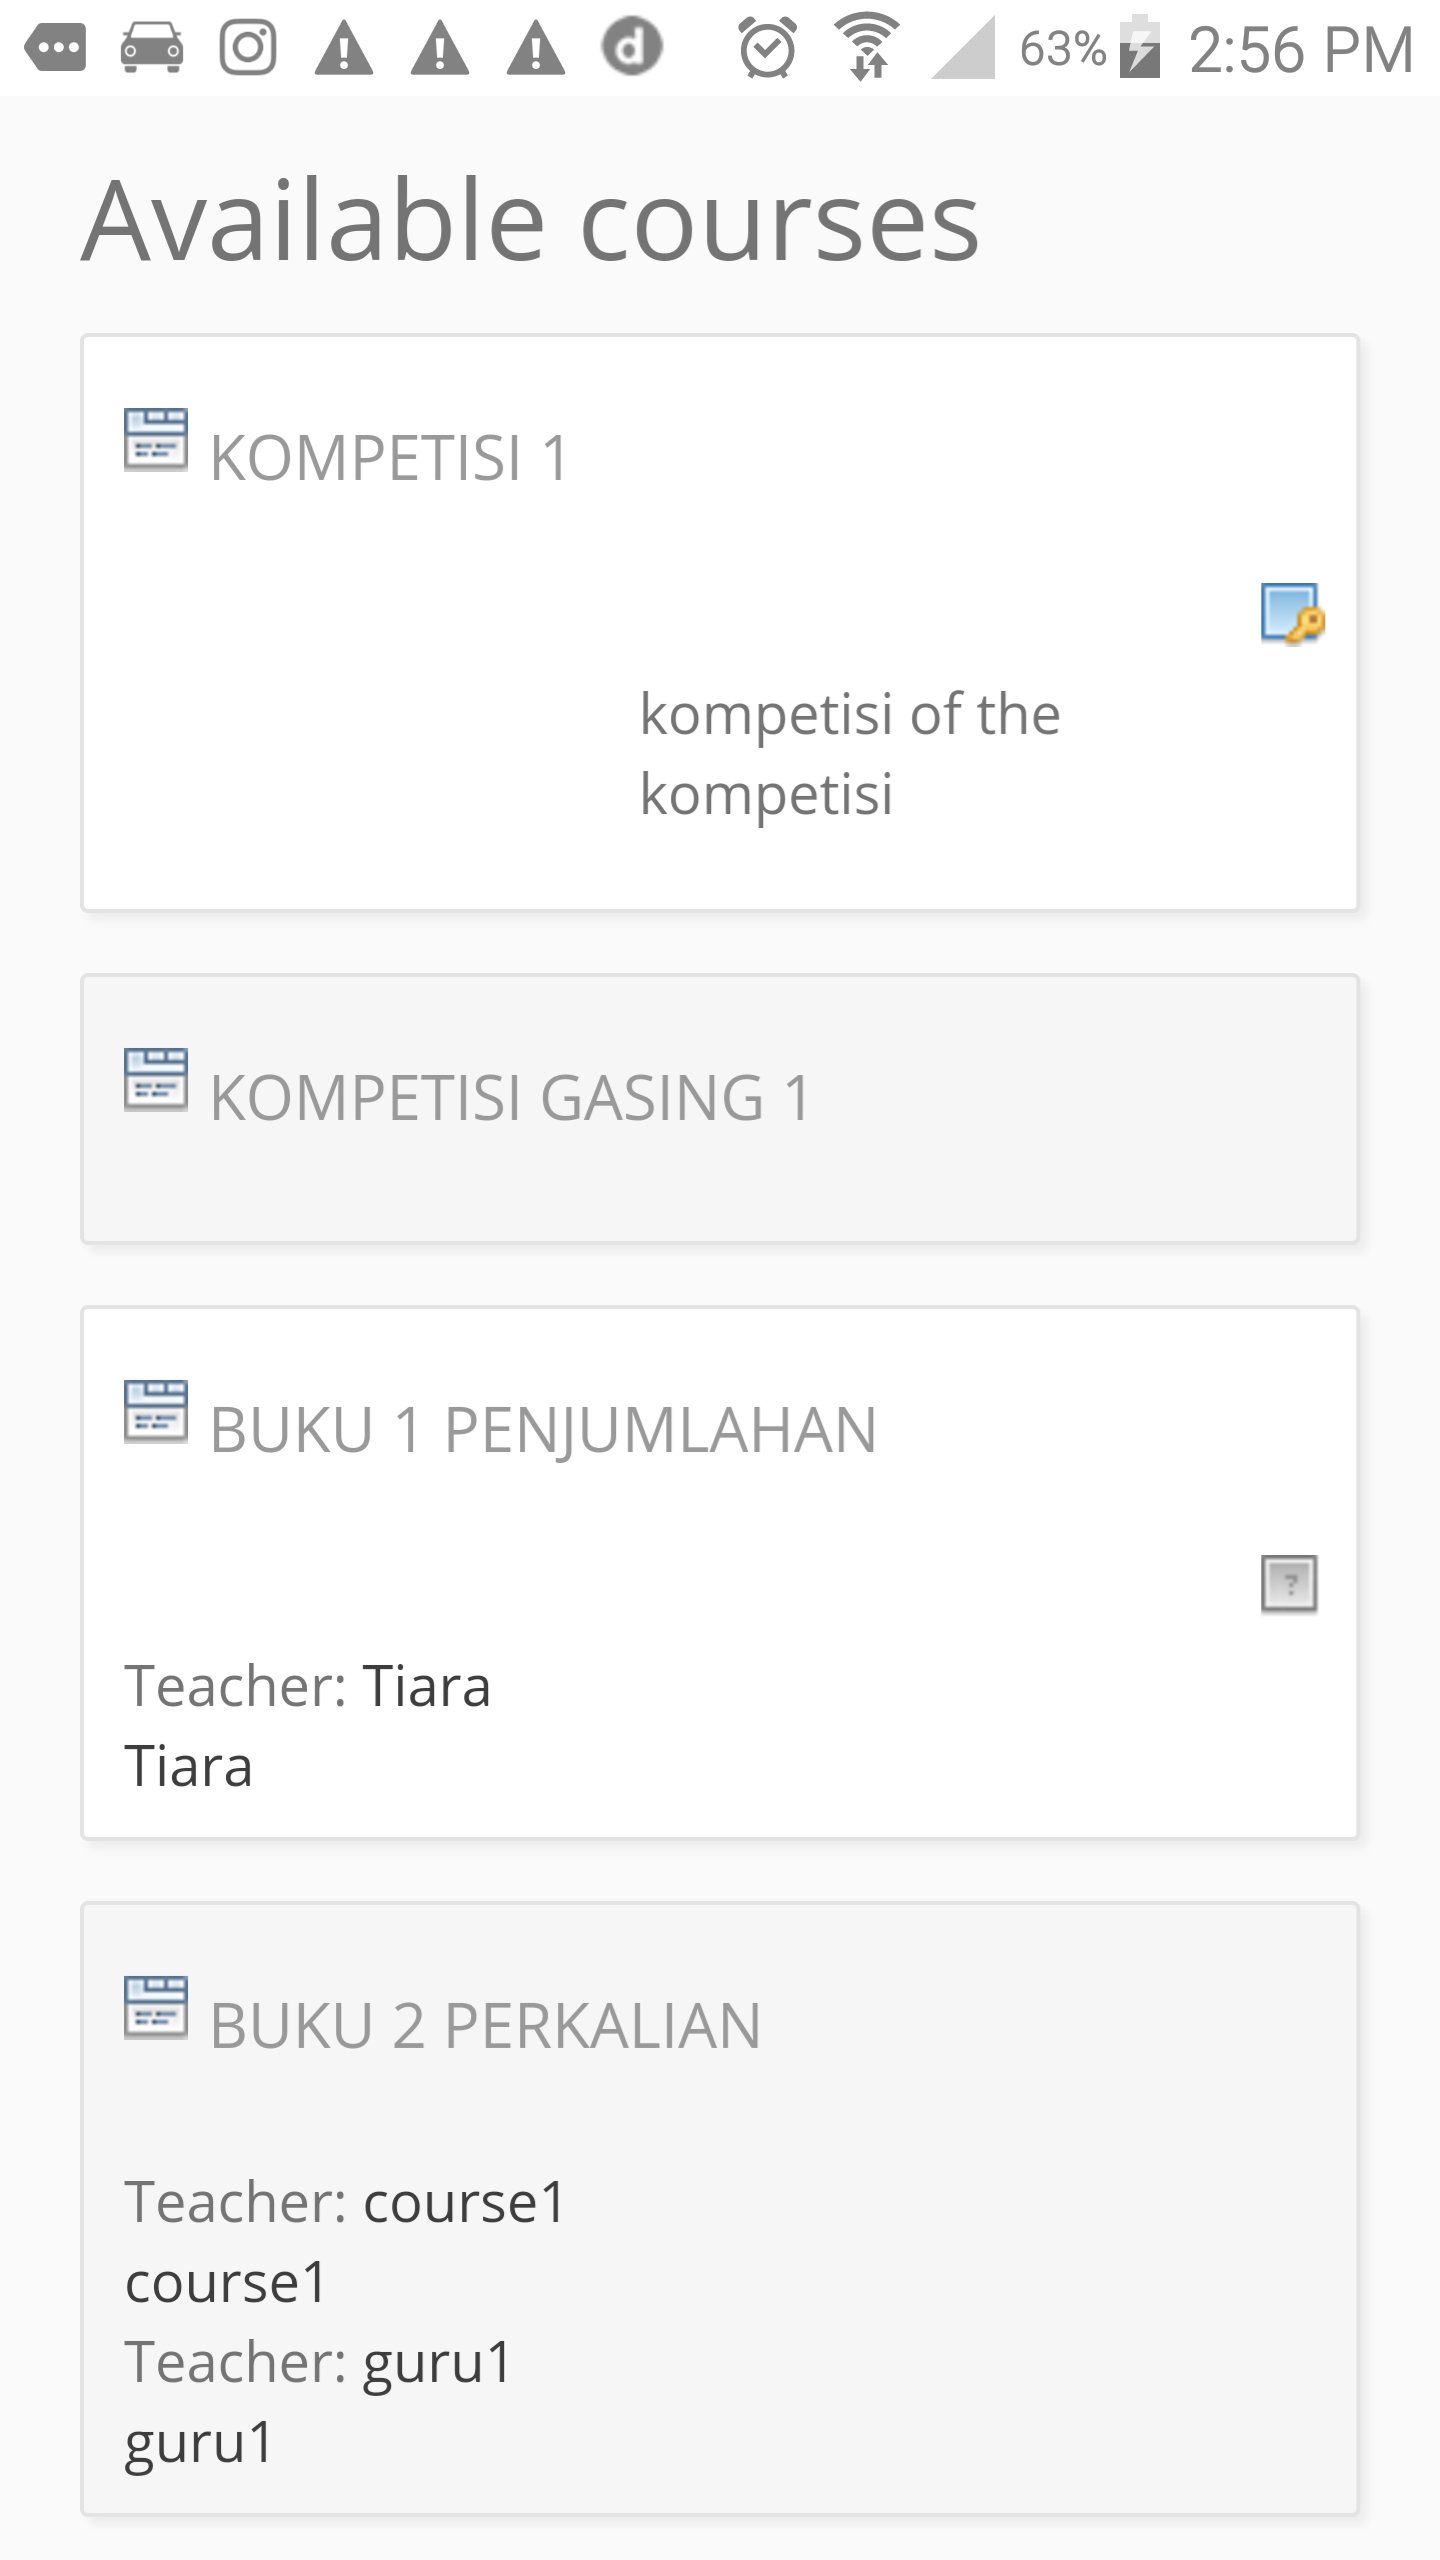The height and width of the screenshot is (2560, 1440).
Task: Tap the Wi-Fi status icon
Action: pyautogui.click(x=867, y=47)
